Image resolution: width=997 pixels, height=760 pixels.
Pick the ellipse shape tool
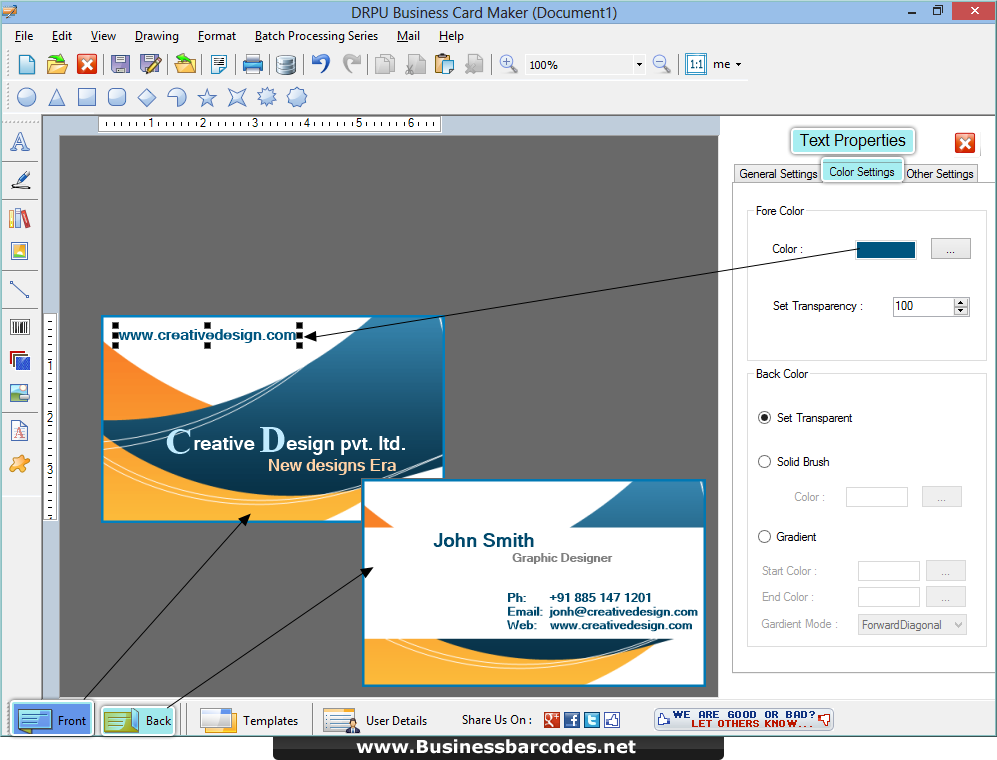(26, 97)
